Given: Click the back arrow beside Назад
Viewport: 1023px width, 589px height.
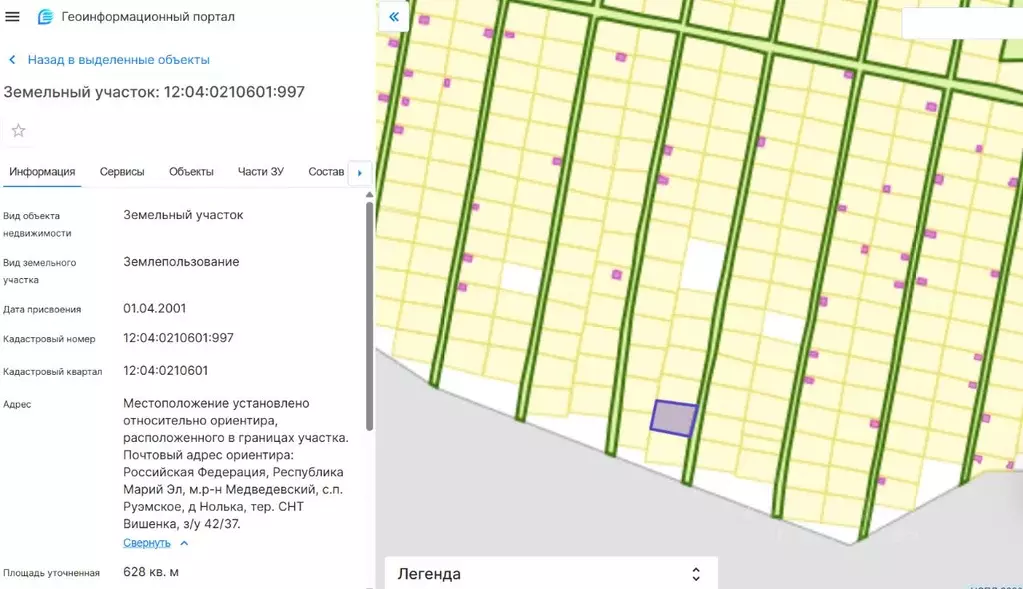Looking at the screenshot, I should coord(12,59).
